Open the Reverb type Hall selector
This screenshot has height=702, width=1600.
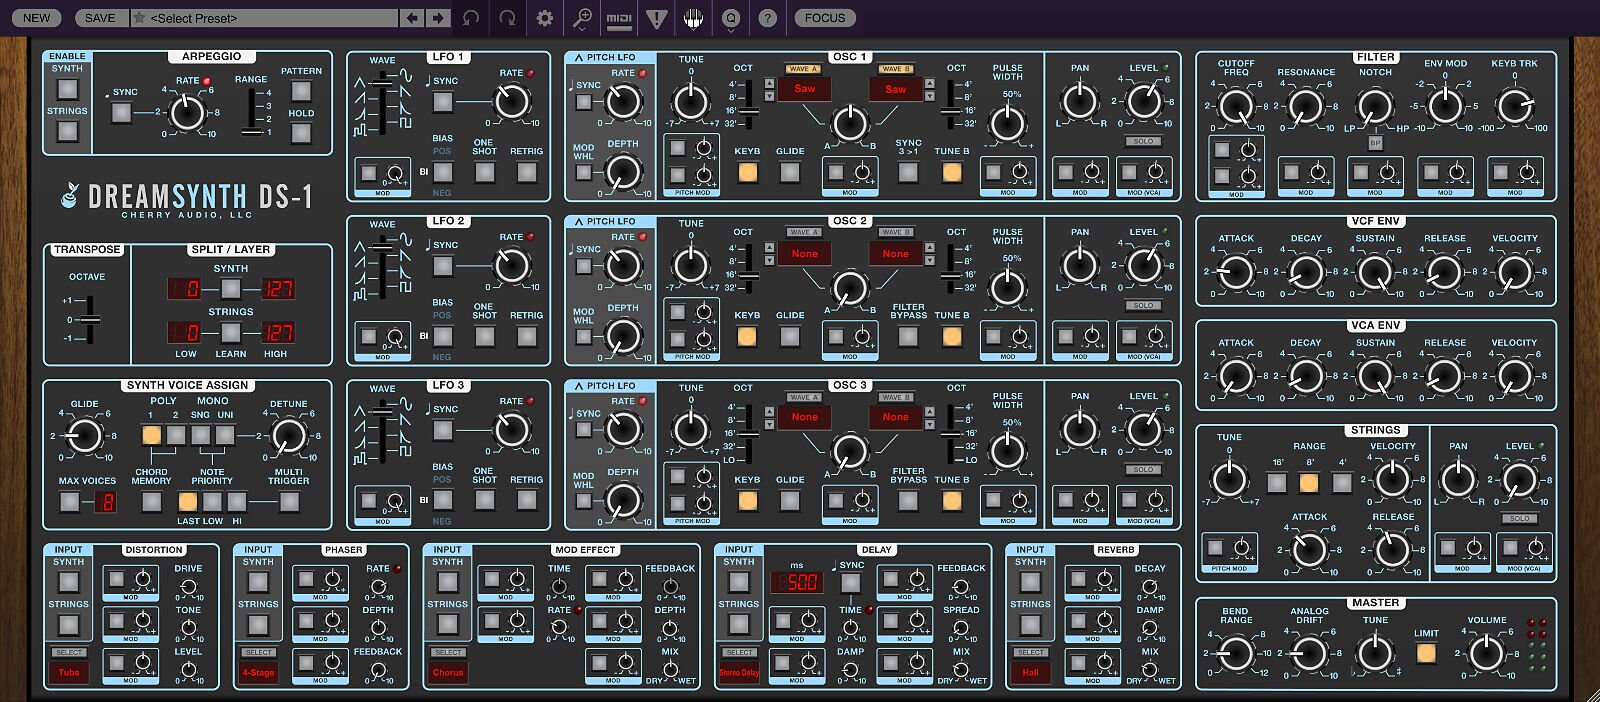[1030, 672]
